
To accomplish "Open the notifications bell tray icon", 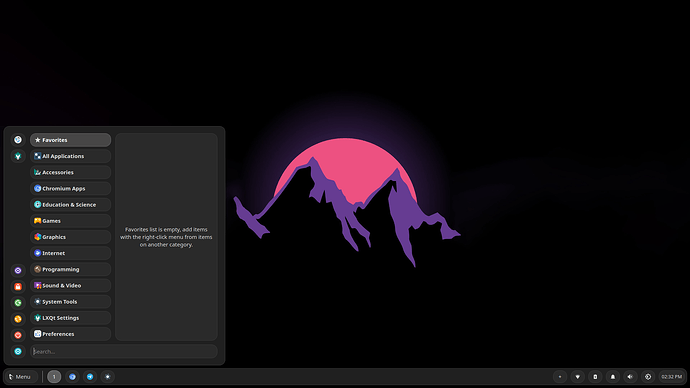I will [x=613, y=377].
